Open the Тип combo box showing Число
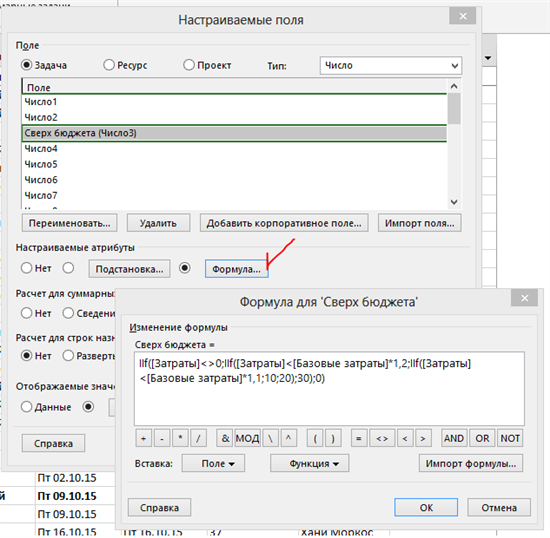This screenshot has height=538, width=550. (391, 66)
